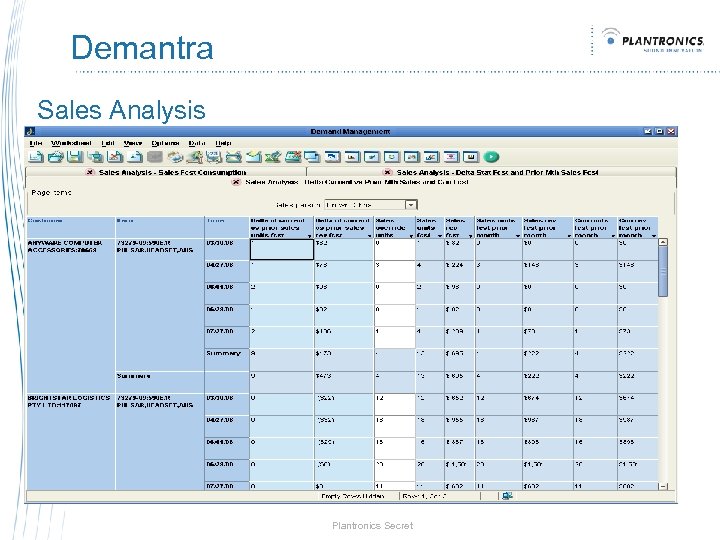Viewport: 720px width, 540px height.
Task: Open the Sales person dropdown
Action: (411, 205)
